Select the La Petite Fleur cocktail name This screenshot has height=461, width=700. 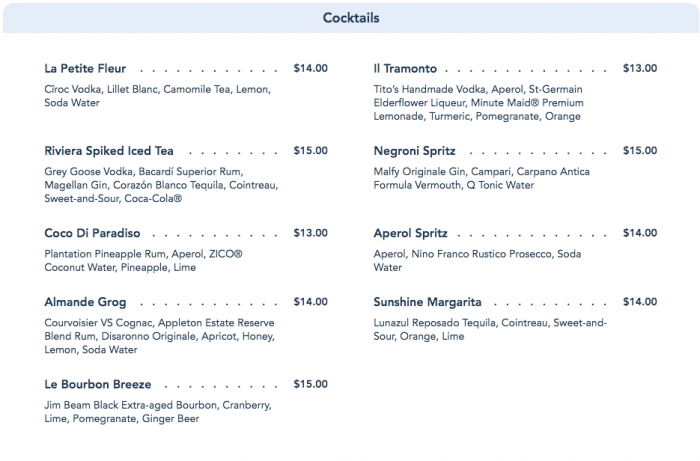pos(85,69)
